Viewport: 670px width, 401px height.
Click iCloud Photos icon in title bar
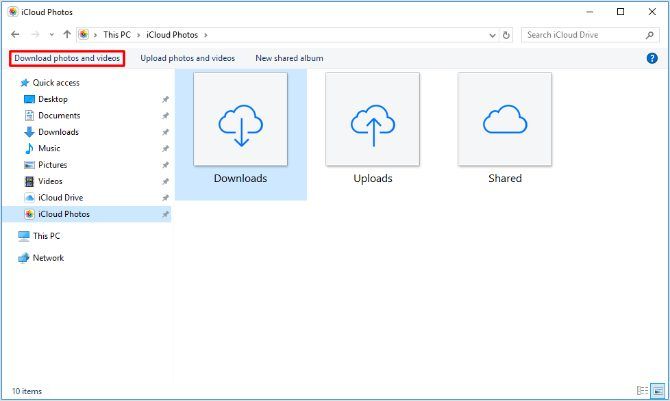pyautogui.click(x=13, y=12)
